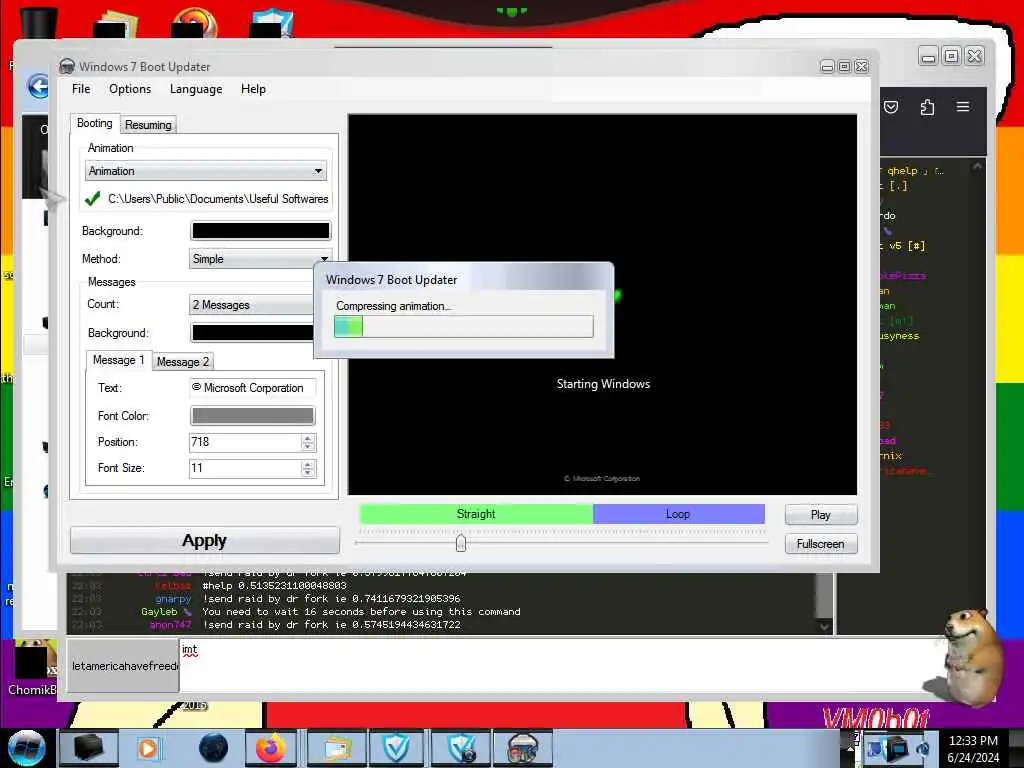Click the volume speaker tray icon
Screen dimensions: 1024x768
(923, 750)
